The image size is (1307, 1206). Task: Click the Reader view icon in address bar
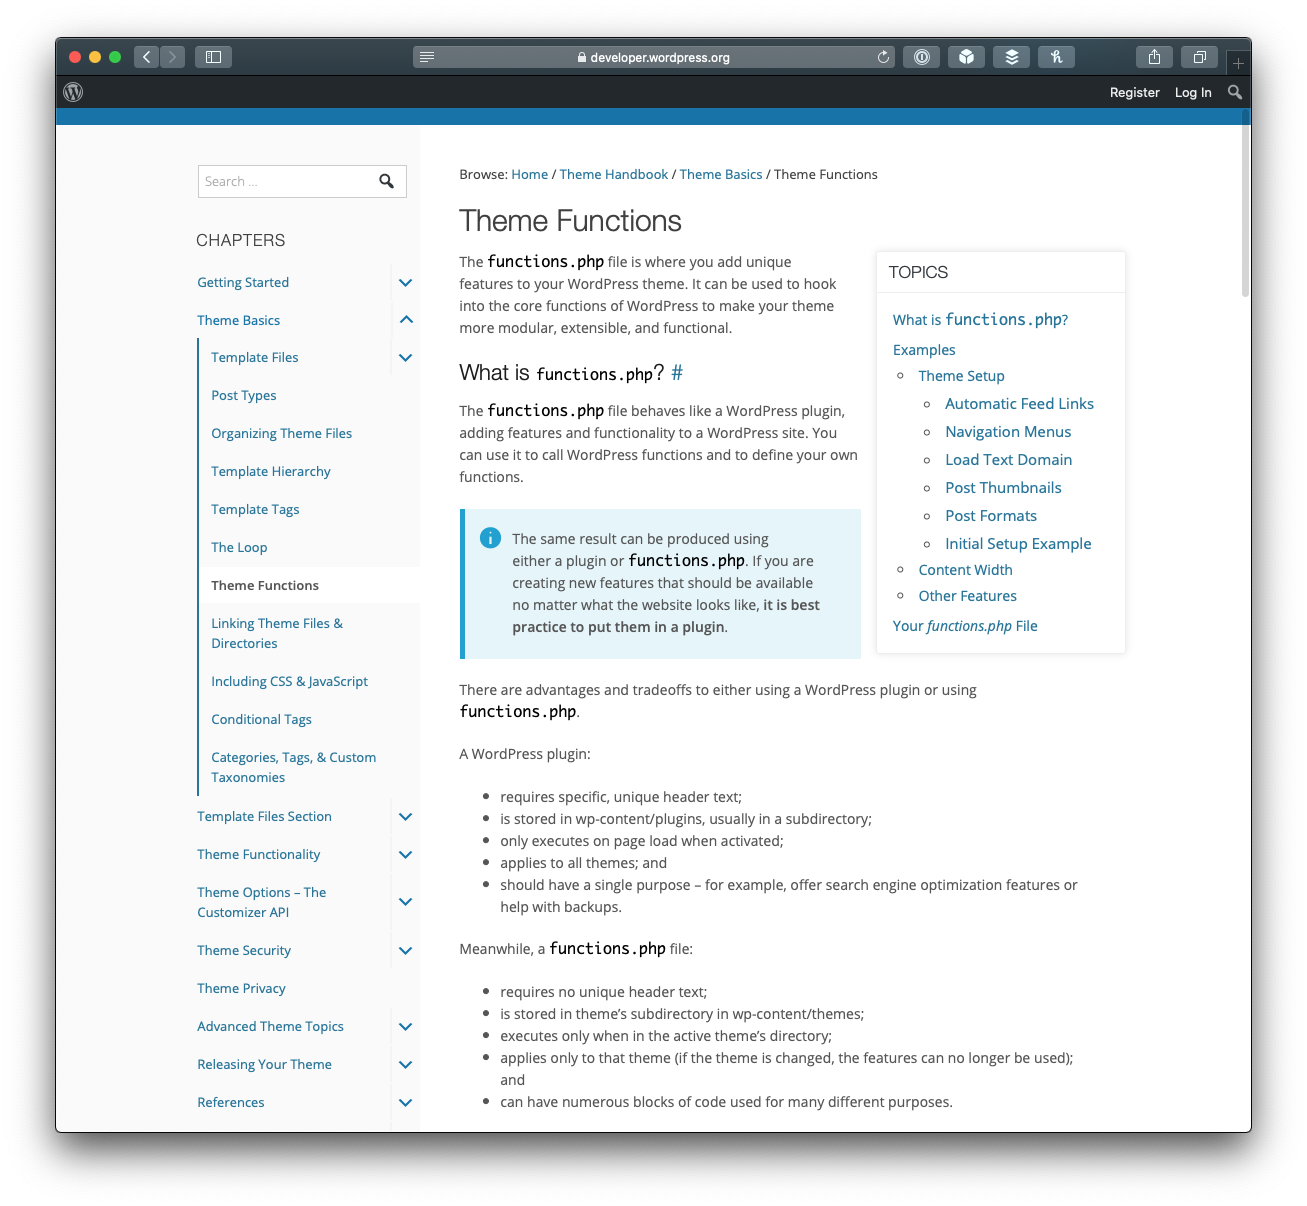(x=427, y=57)
